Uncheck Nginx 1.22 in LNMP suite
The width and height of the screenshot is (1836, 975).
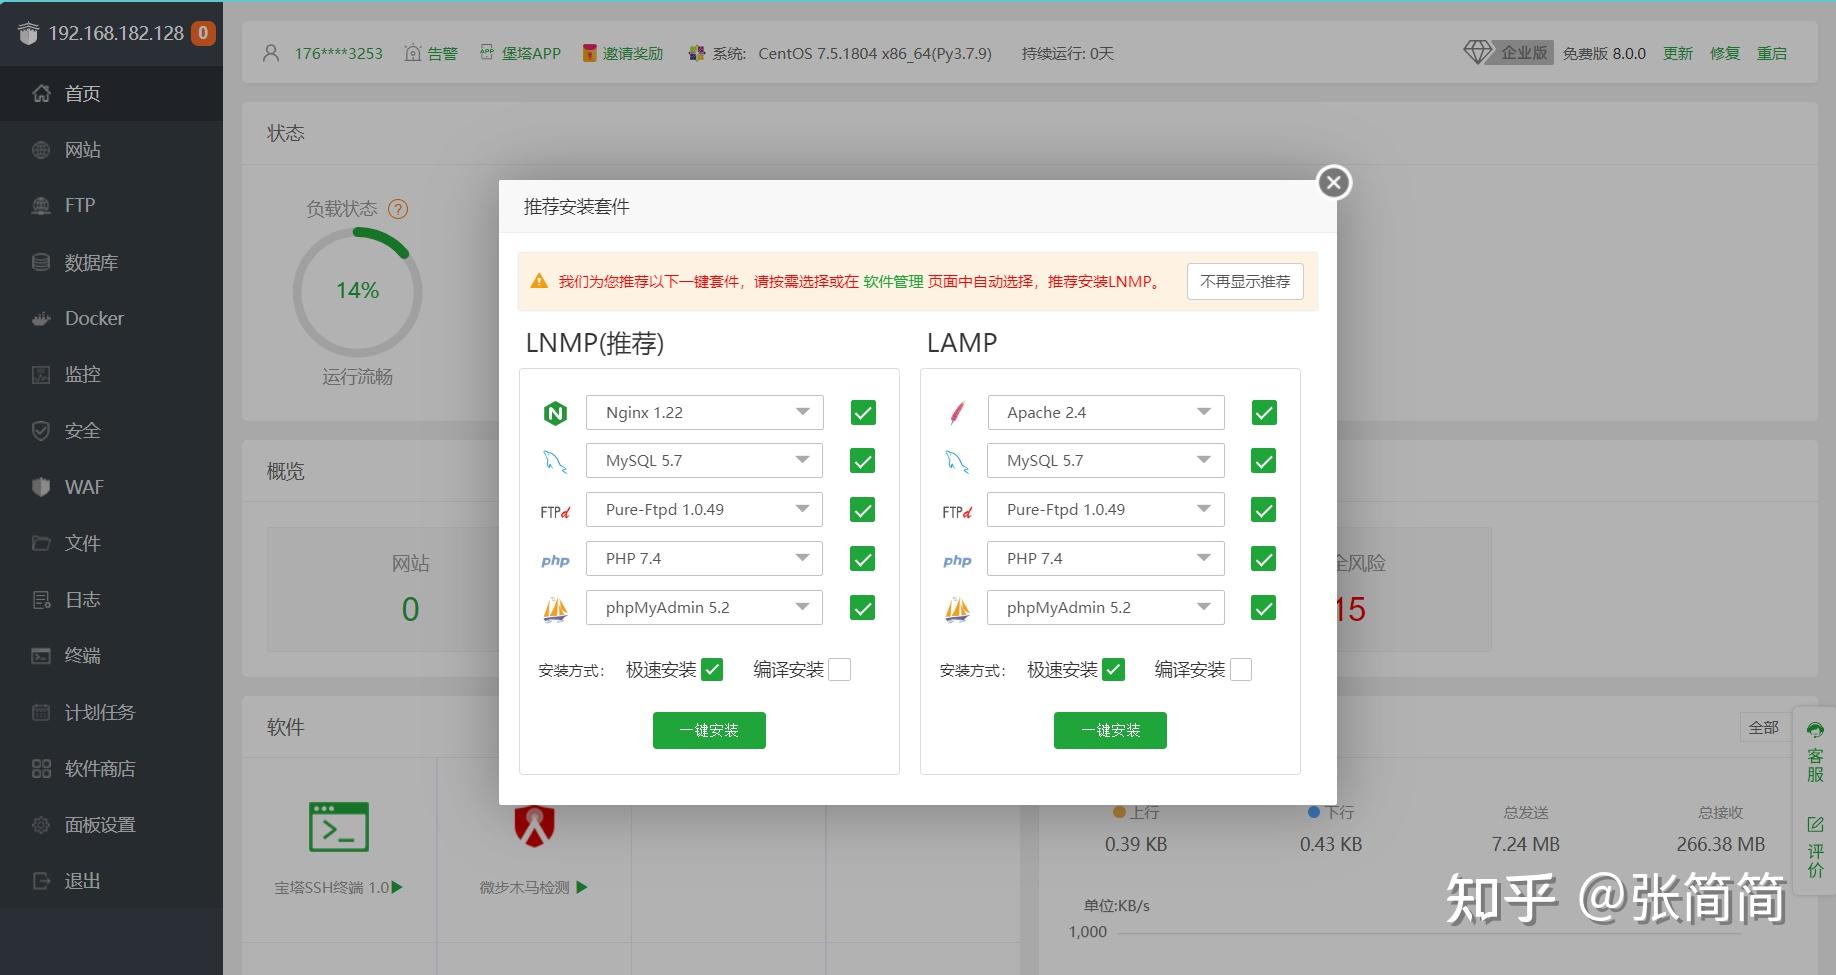tap(861, 412)
